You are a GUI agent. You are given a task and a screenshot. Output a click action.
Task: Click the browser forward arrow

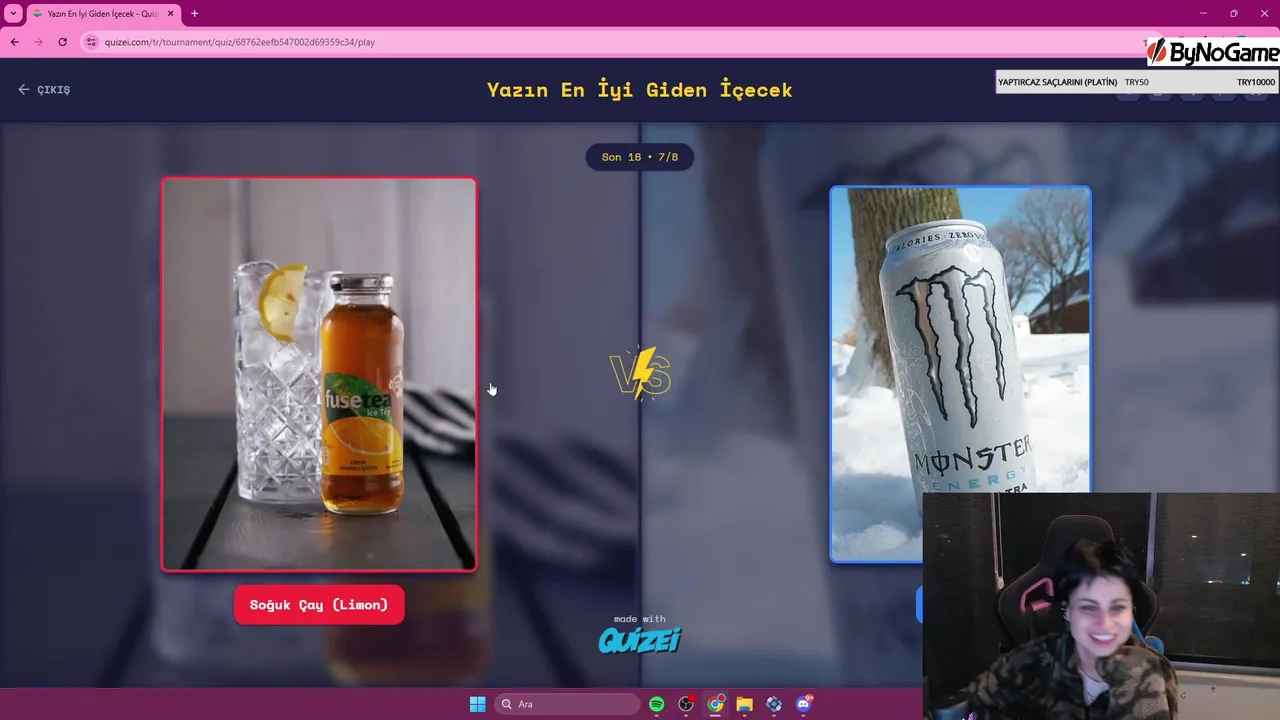click(38, 42)
